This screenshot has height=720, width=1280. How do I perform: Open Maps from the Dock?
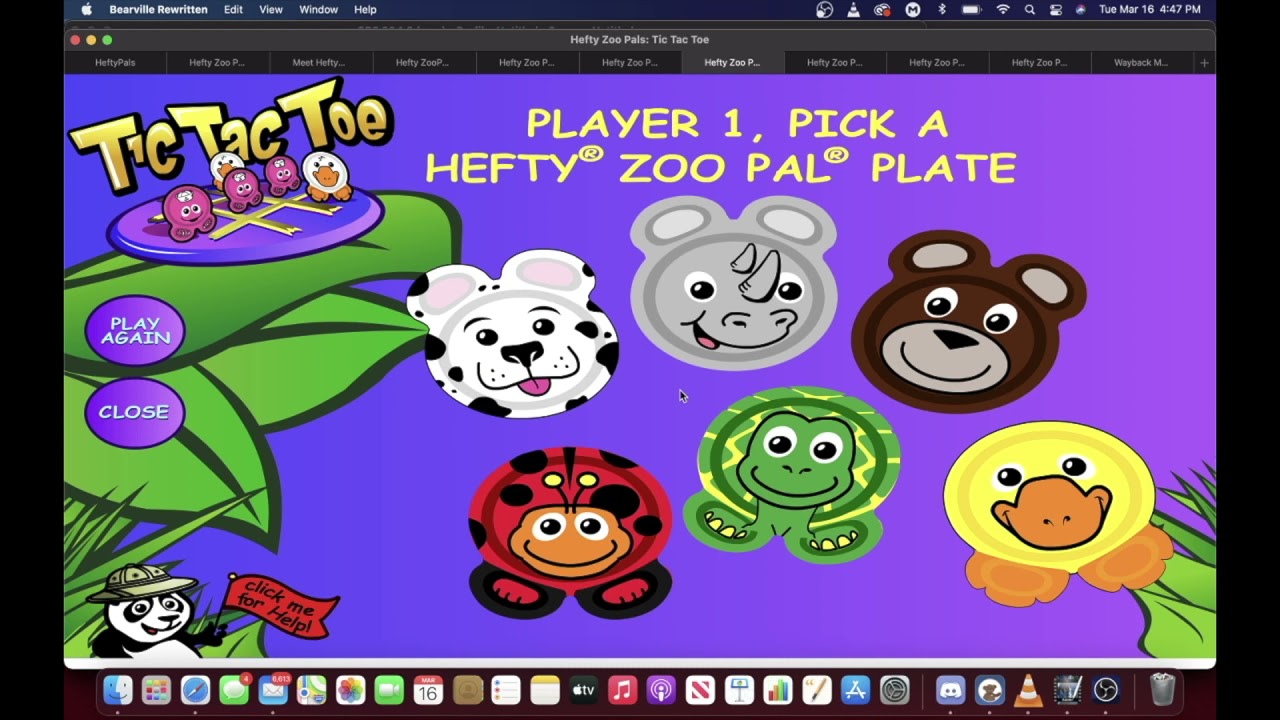312,689
